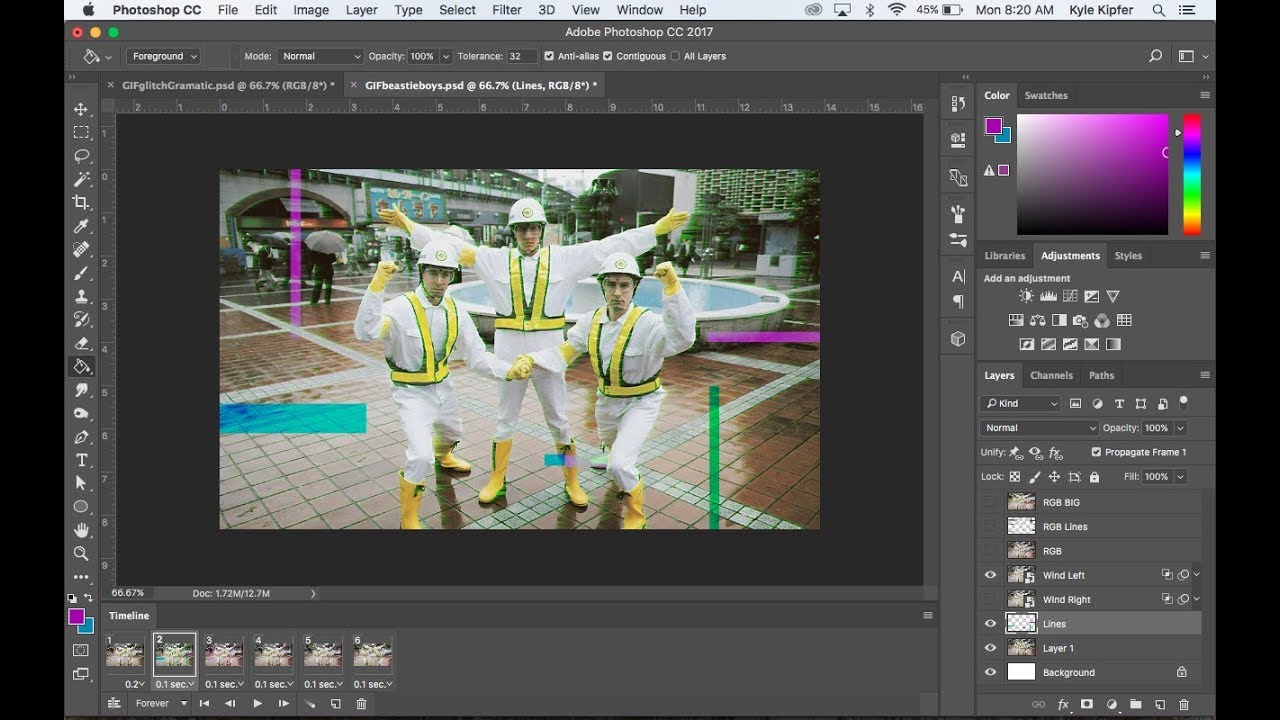Viewport: 1280px width, 720px height.
Task: Toggle the Anti-alias checkbox
Action: 548,56
